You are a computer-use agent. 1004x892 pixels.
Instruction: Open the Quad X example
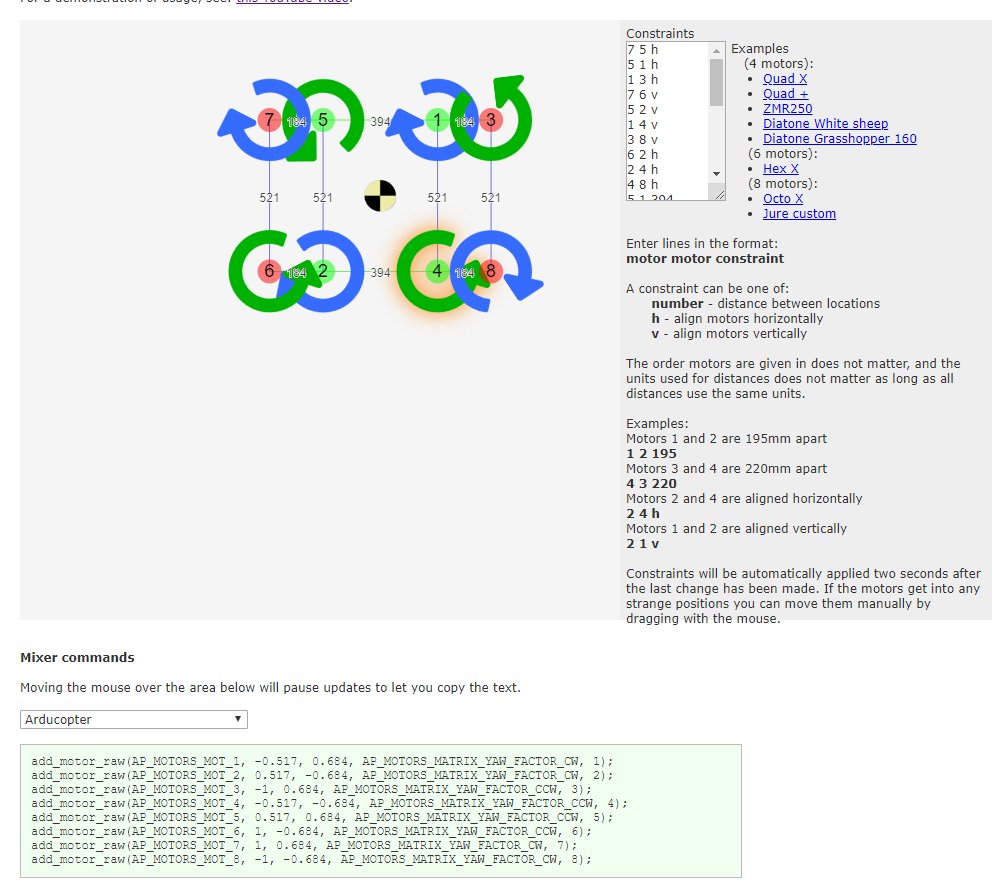[x=784, y=79]
